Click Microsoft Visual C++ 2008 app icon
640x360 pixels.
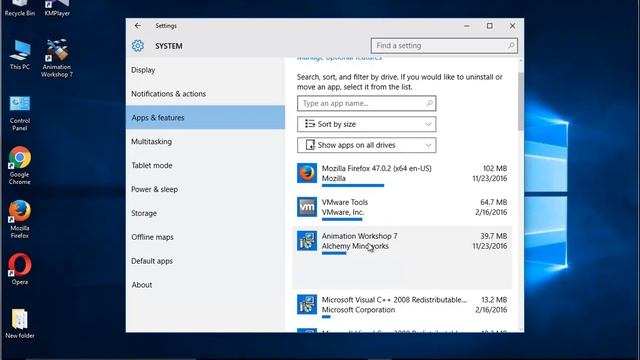[x=307, y=304]
